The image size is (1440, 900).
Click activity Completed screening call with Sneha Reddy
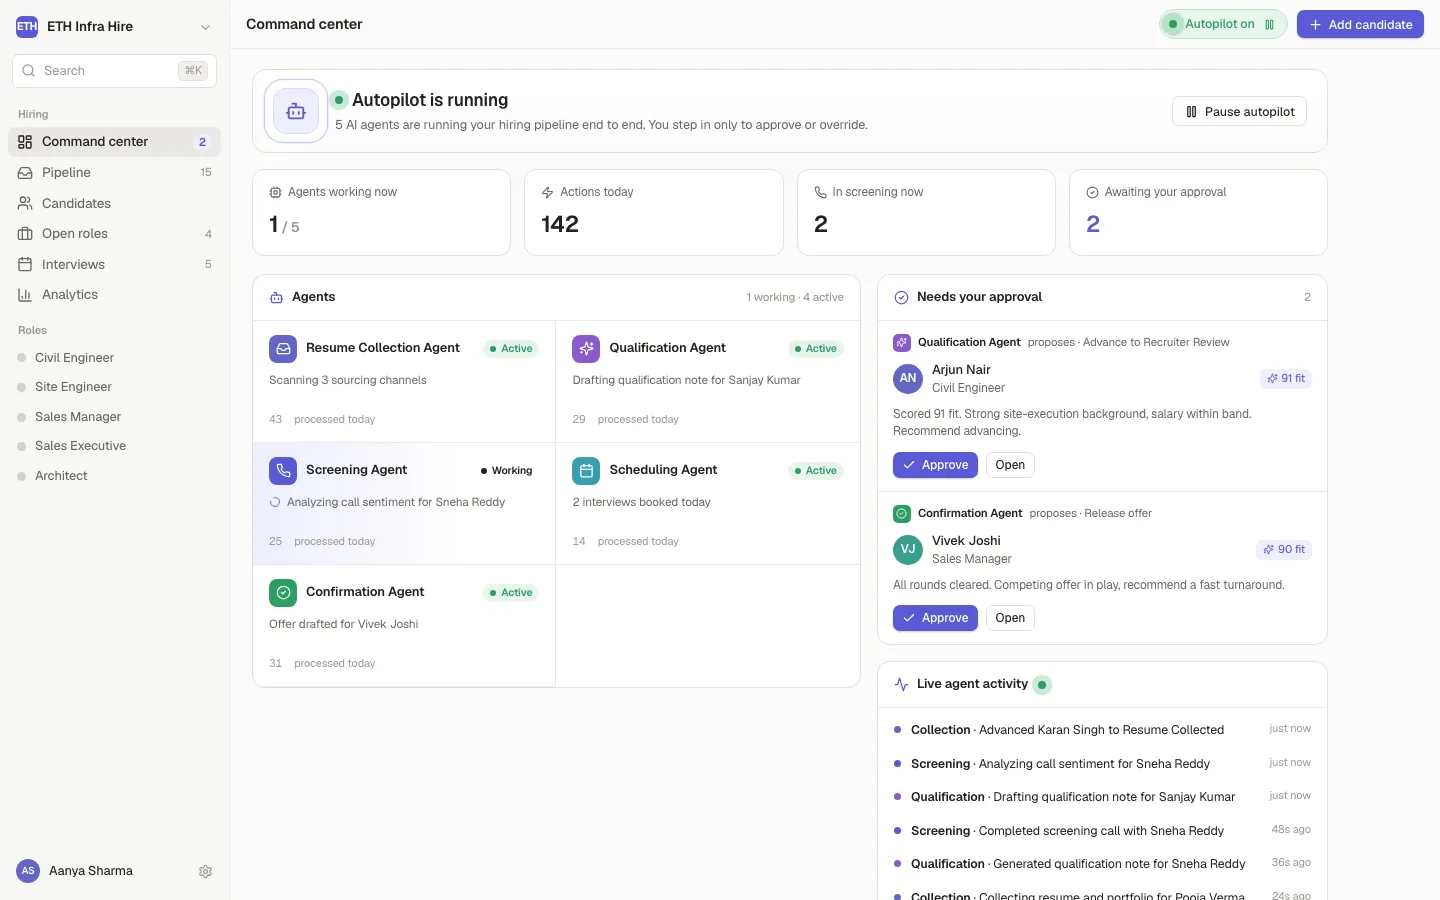(x=1102, y=831)
